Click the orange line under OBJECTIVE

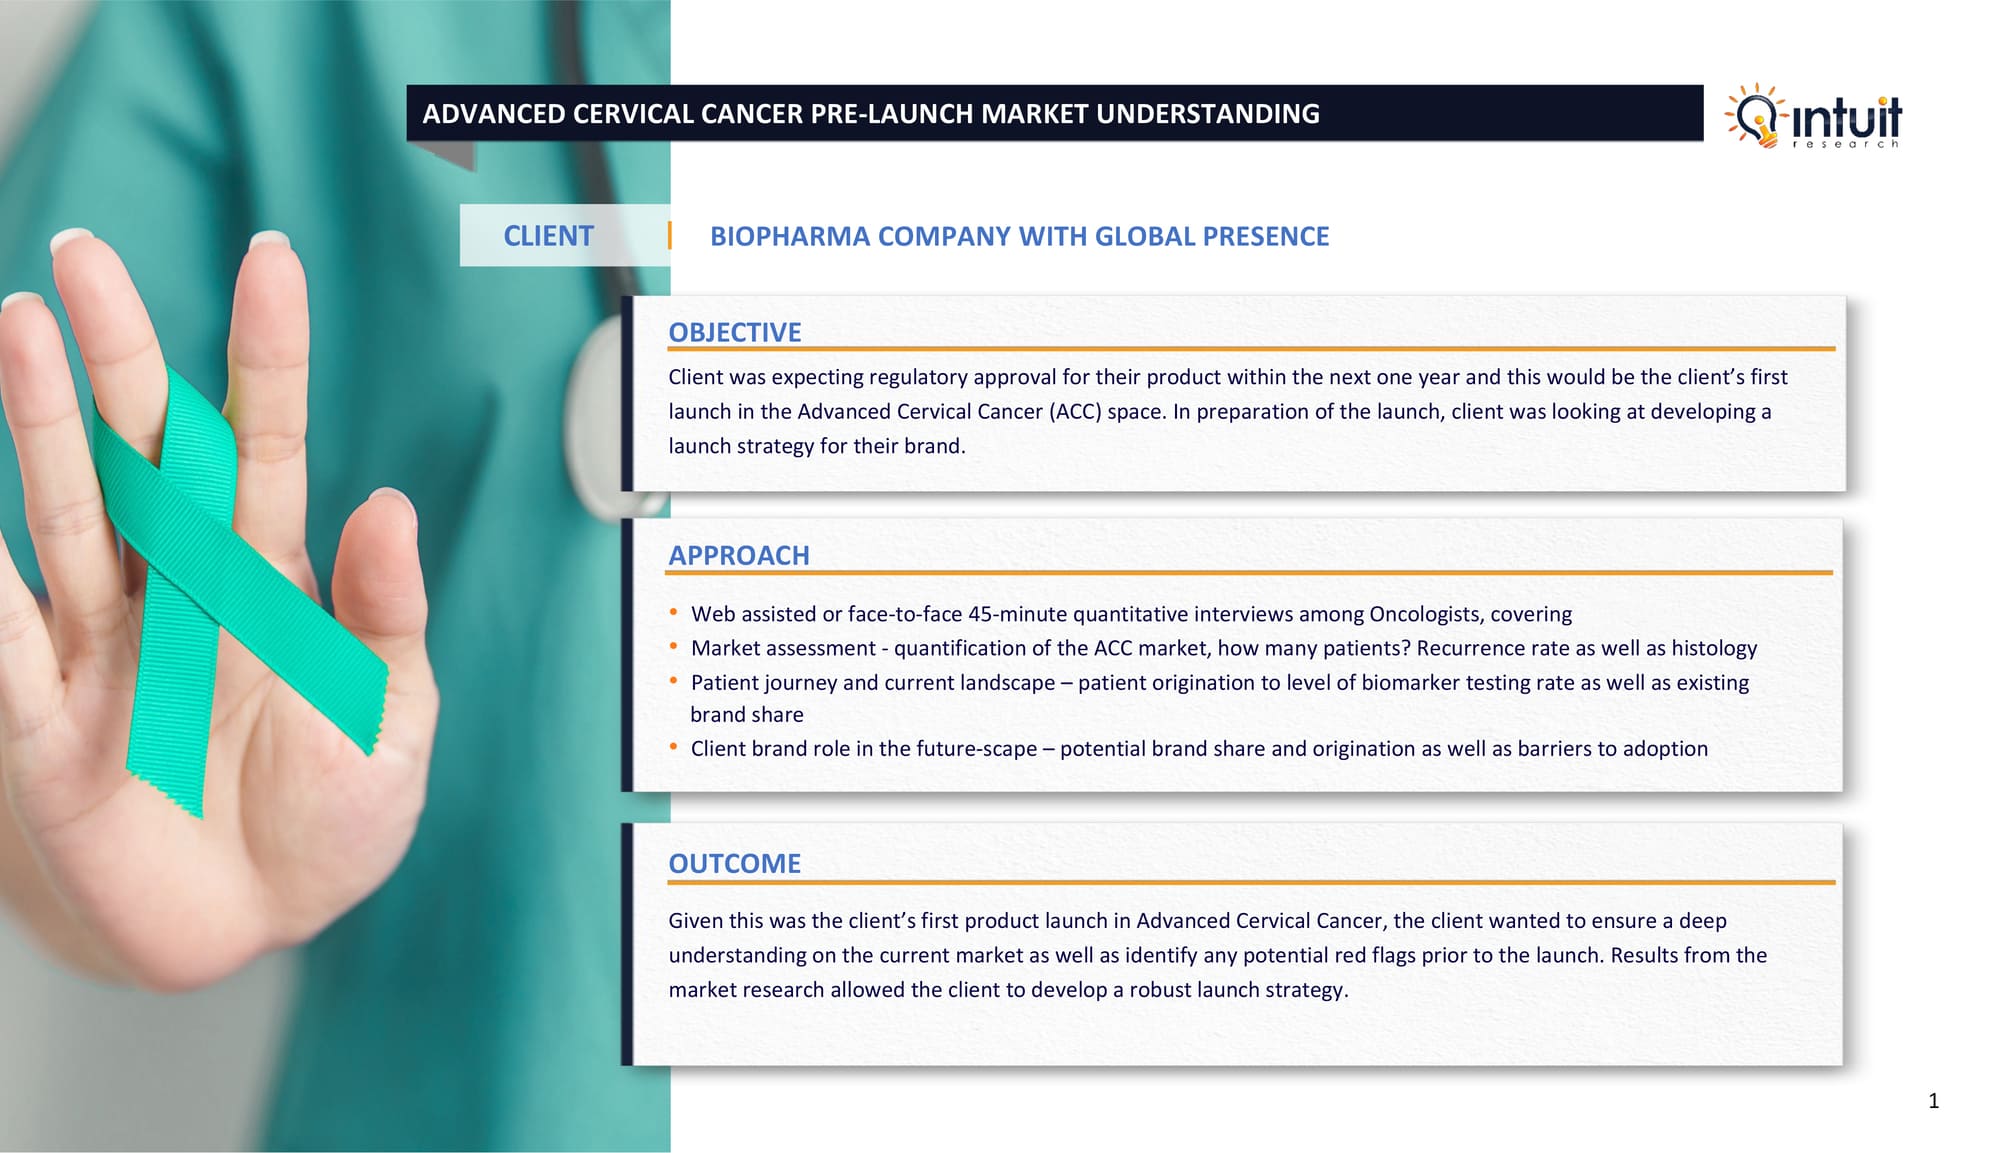(1250, 349)
